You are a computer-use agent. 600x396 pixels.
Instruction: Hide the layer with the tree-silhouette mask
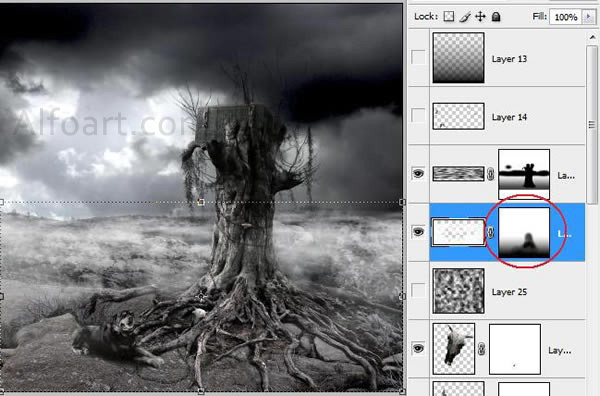[418, 174]
